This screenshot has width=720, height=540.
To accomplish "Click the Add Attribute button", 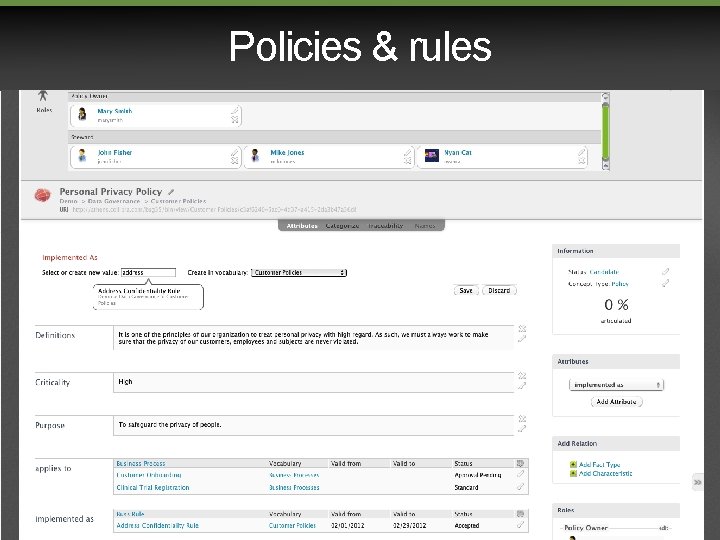I will coord(616,402).
